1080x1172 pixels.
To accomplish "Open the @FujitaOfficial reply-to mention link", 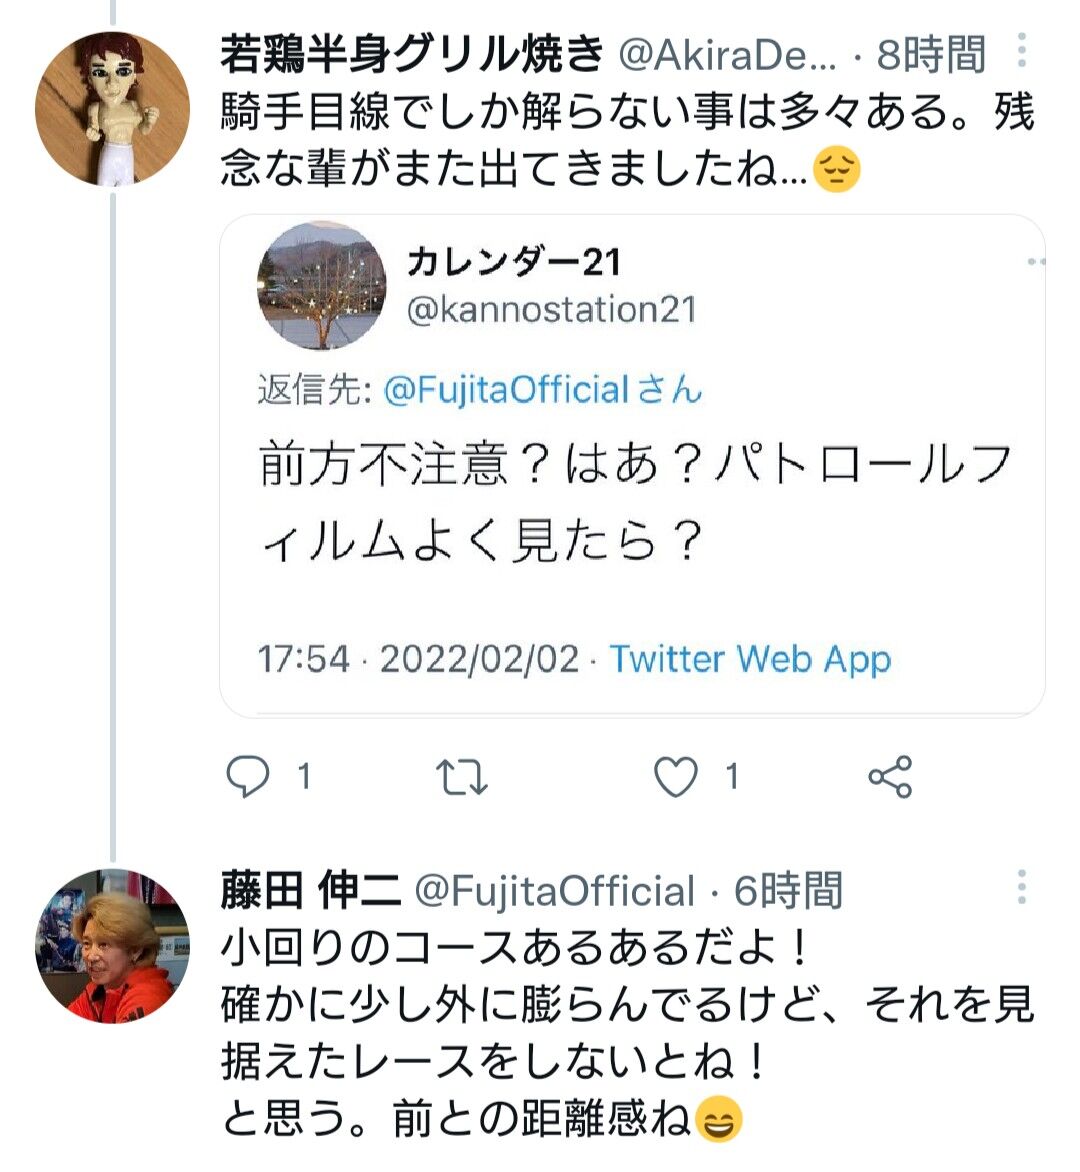I will 506,389.
